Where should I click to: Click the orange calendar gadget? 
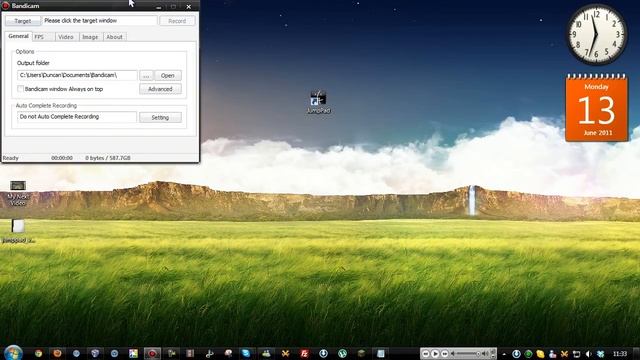[596, 108]
